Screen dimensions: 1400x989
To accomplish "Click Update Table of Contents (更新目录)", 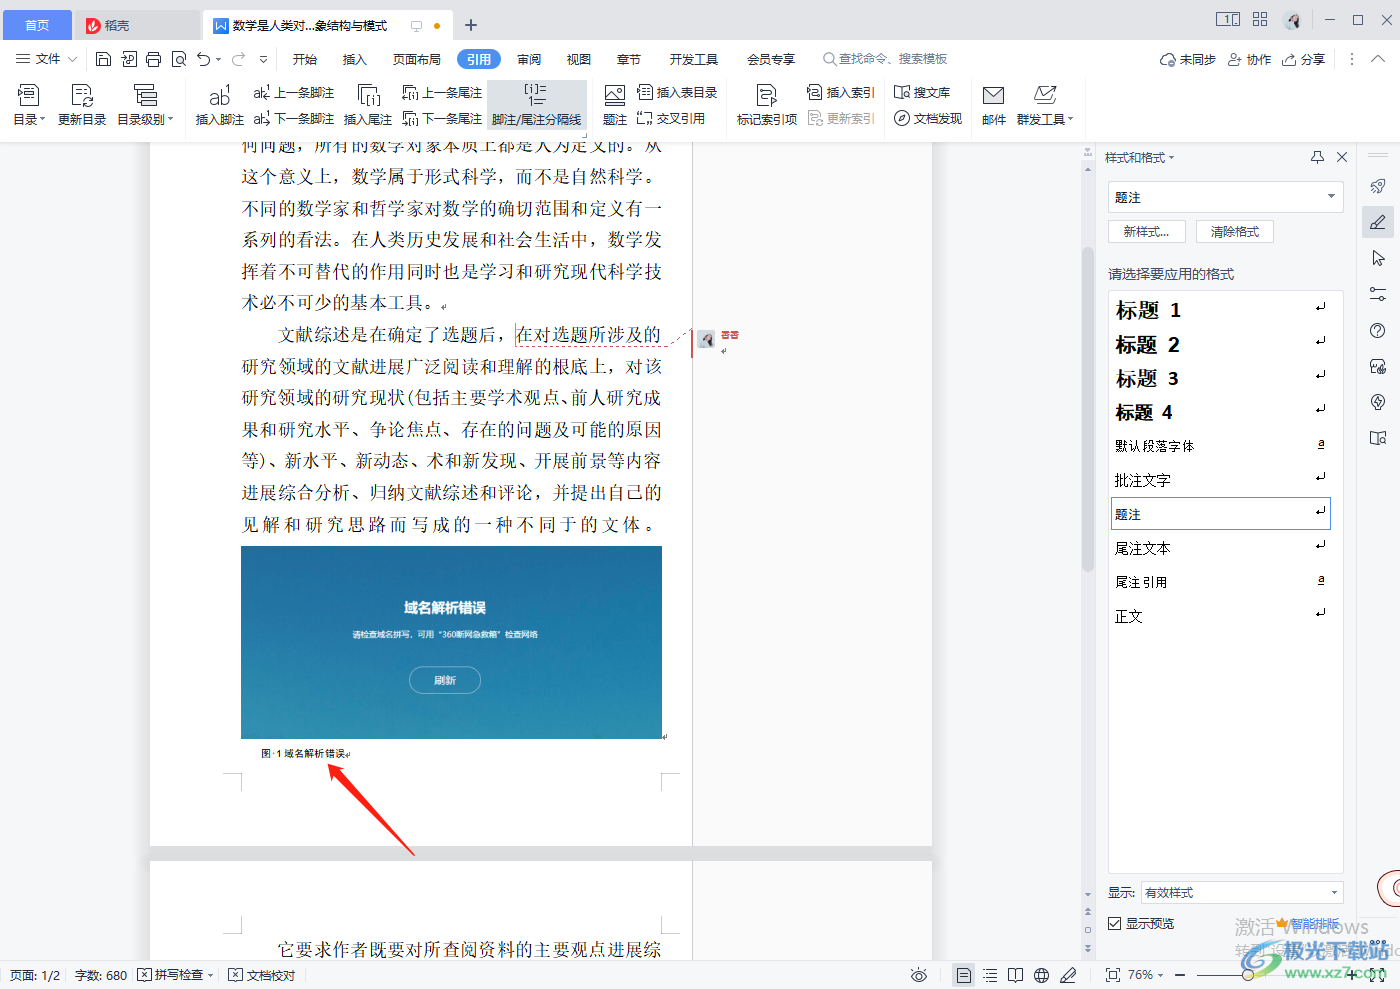I will (x=82, y=104).
